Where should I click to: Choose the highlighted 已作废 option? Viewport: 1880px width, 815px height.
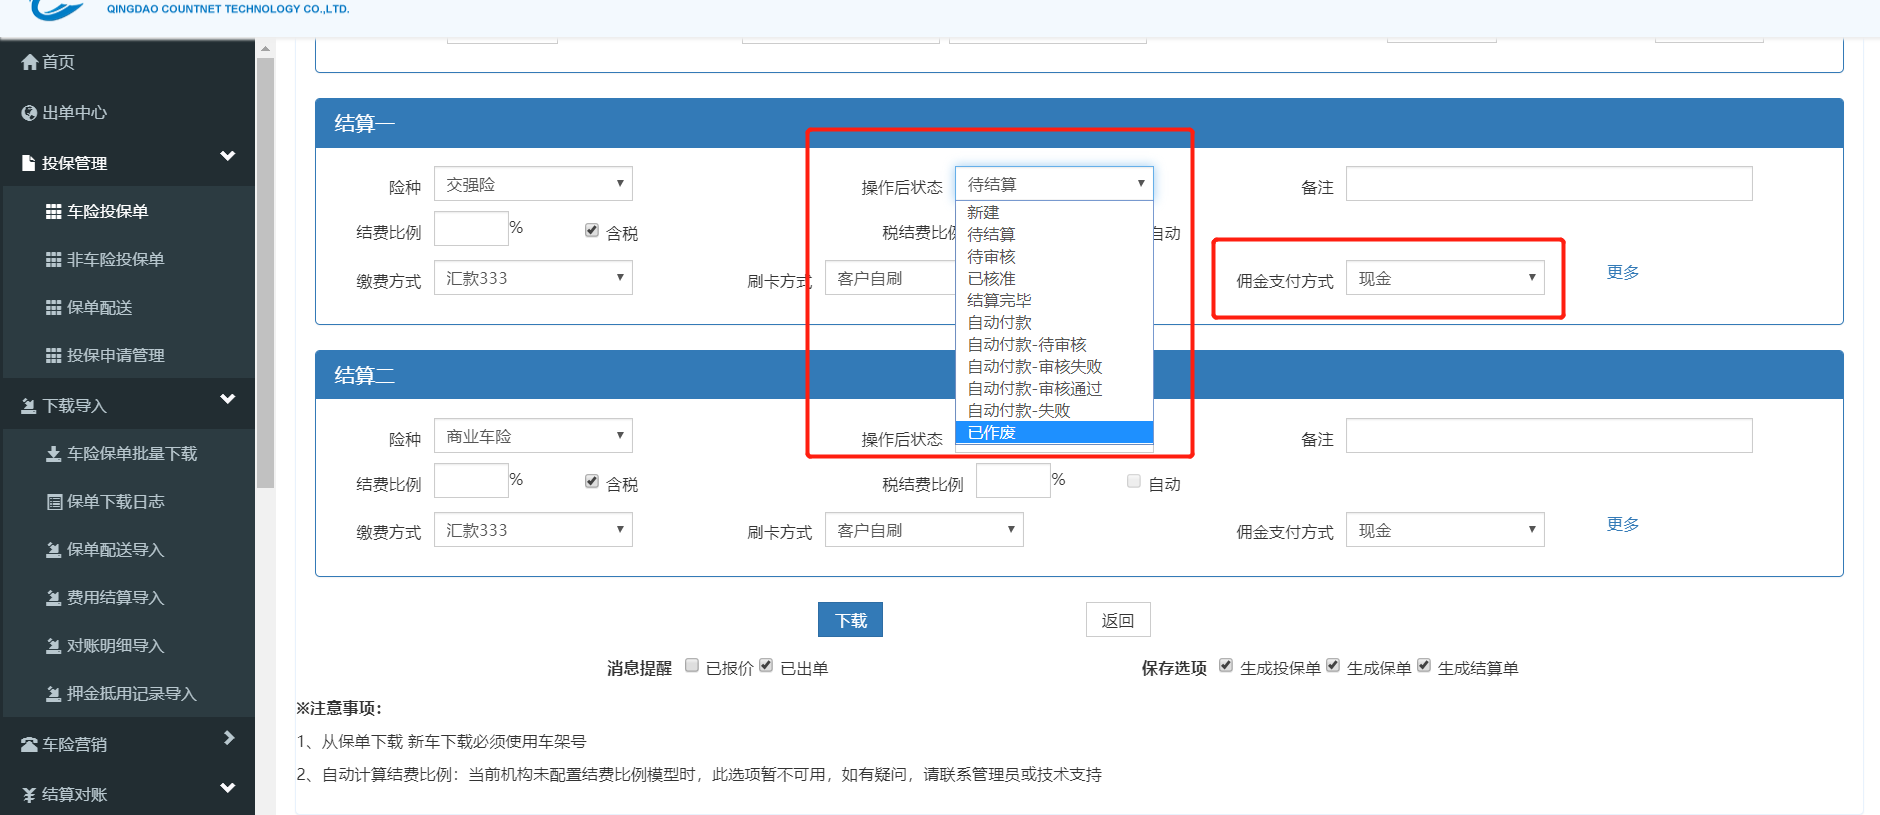click(1054, 432)
